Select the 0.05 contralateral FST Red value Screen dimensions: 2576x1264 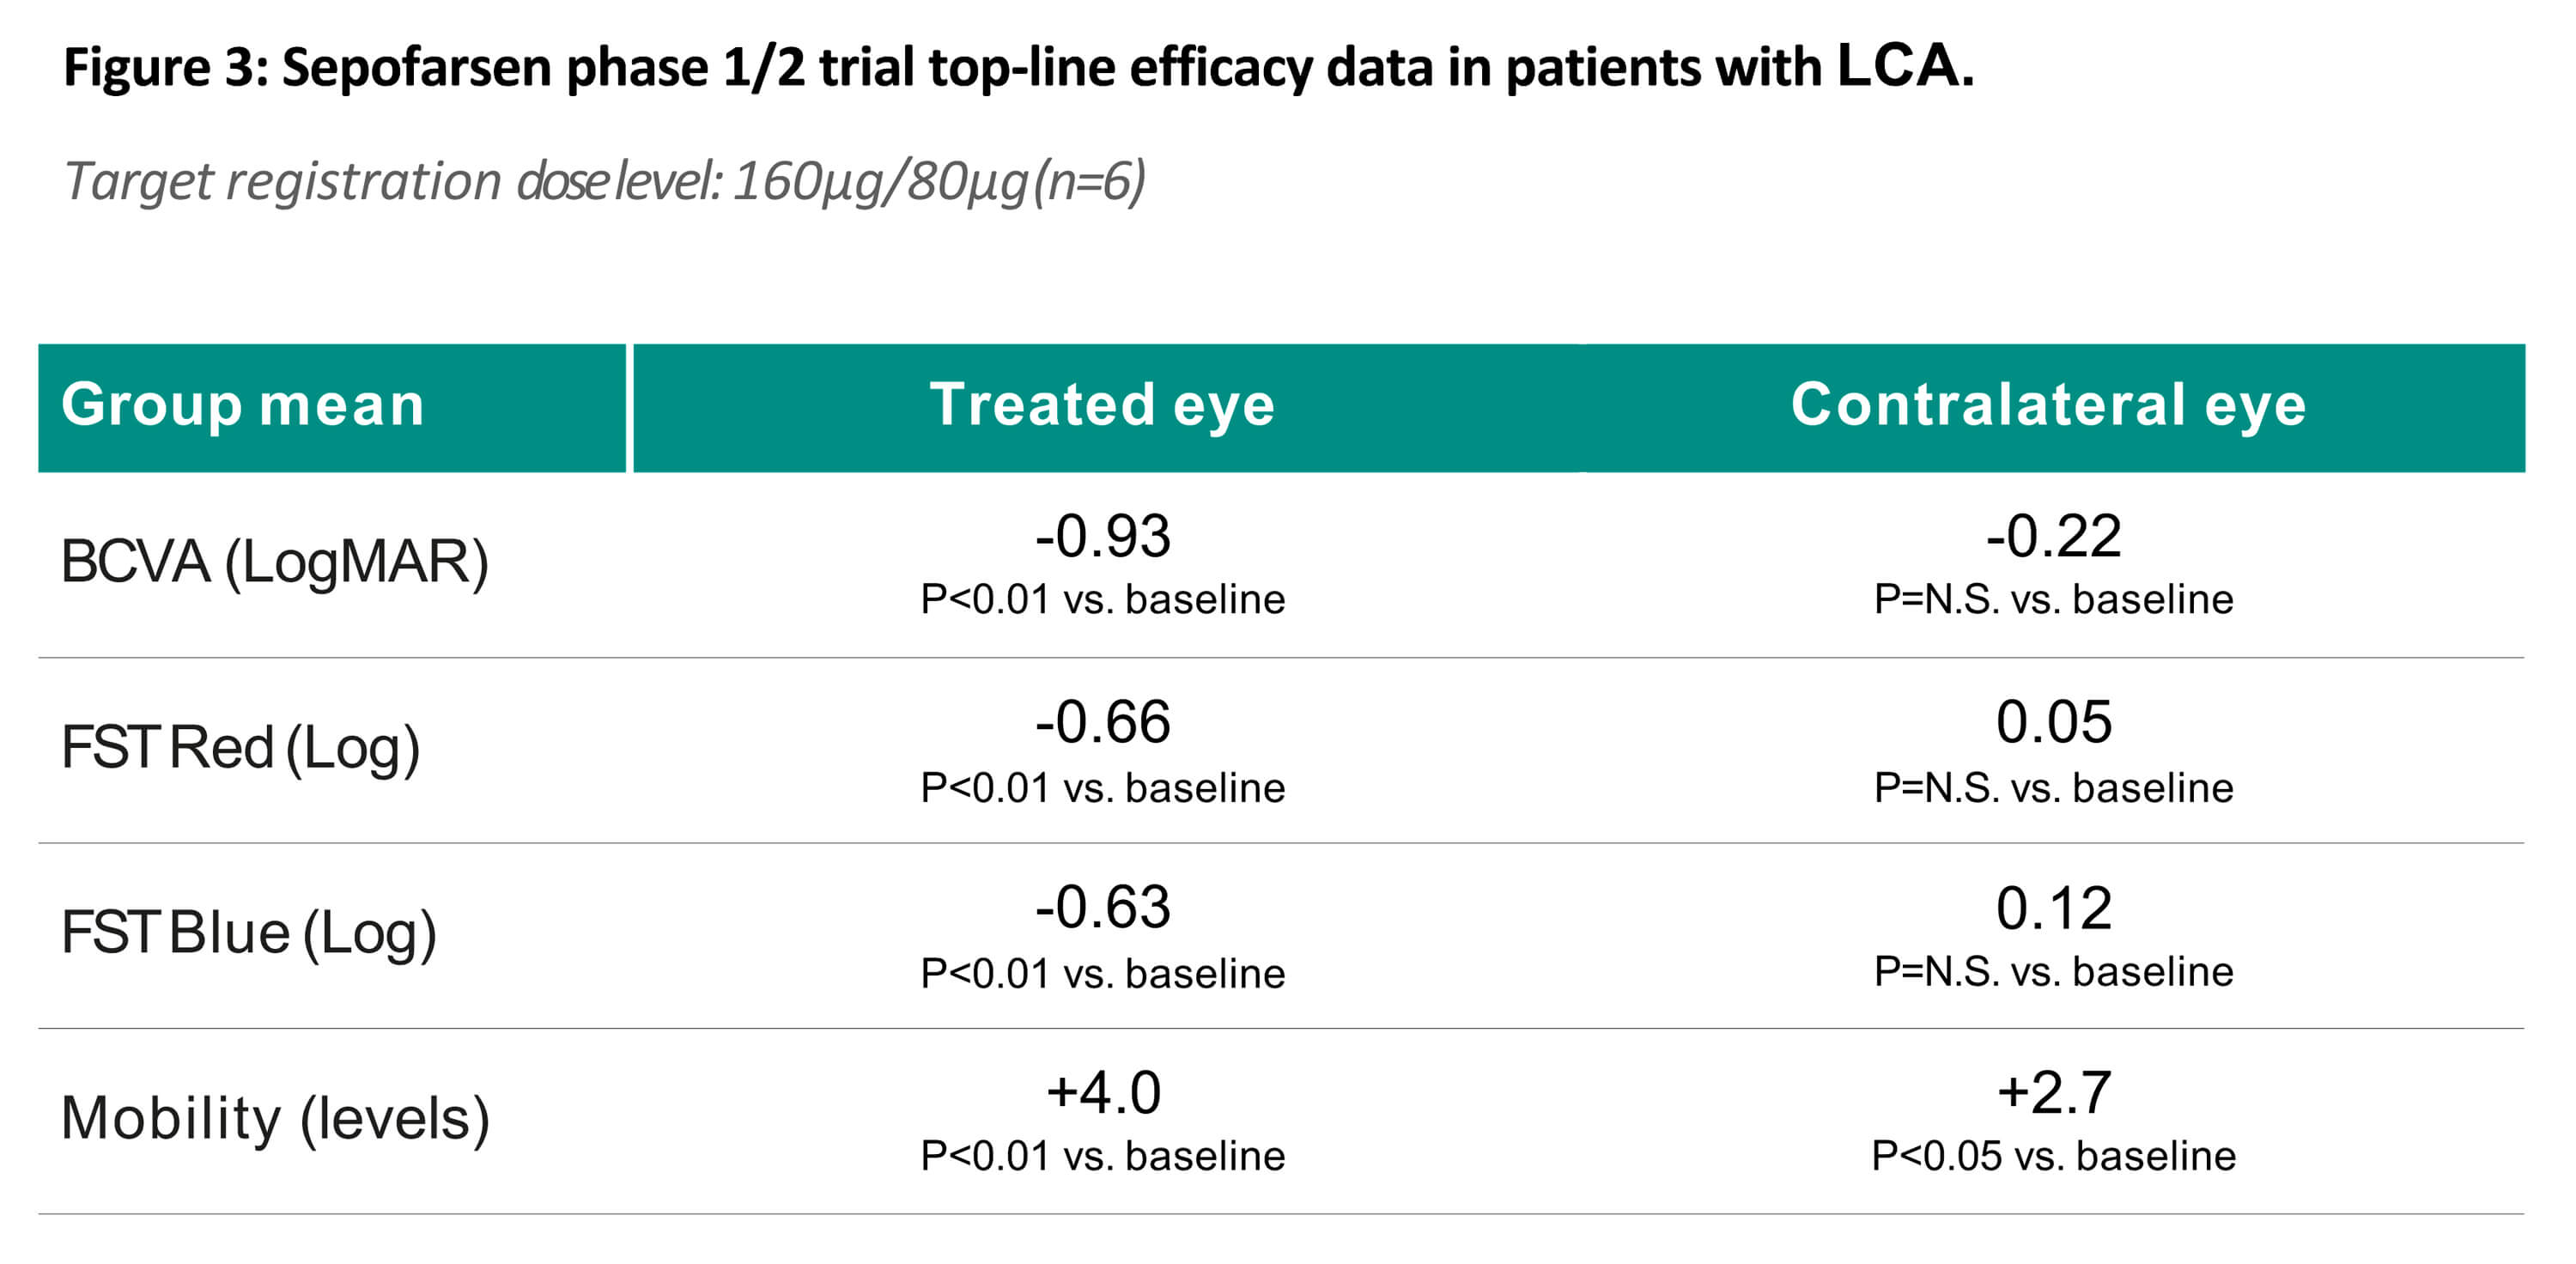[2054, 722]
